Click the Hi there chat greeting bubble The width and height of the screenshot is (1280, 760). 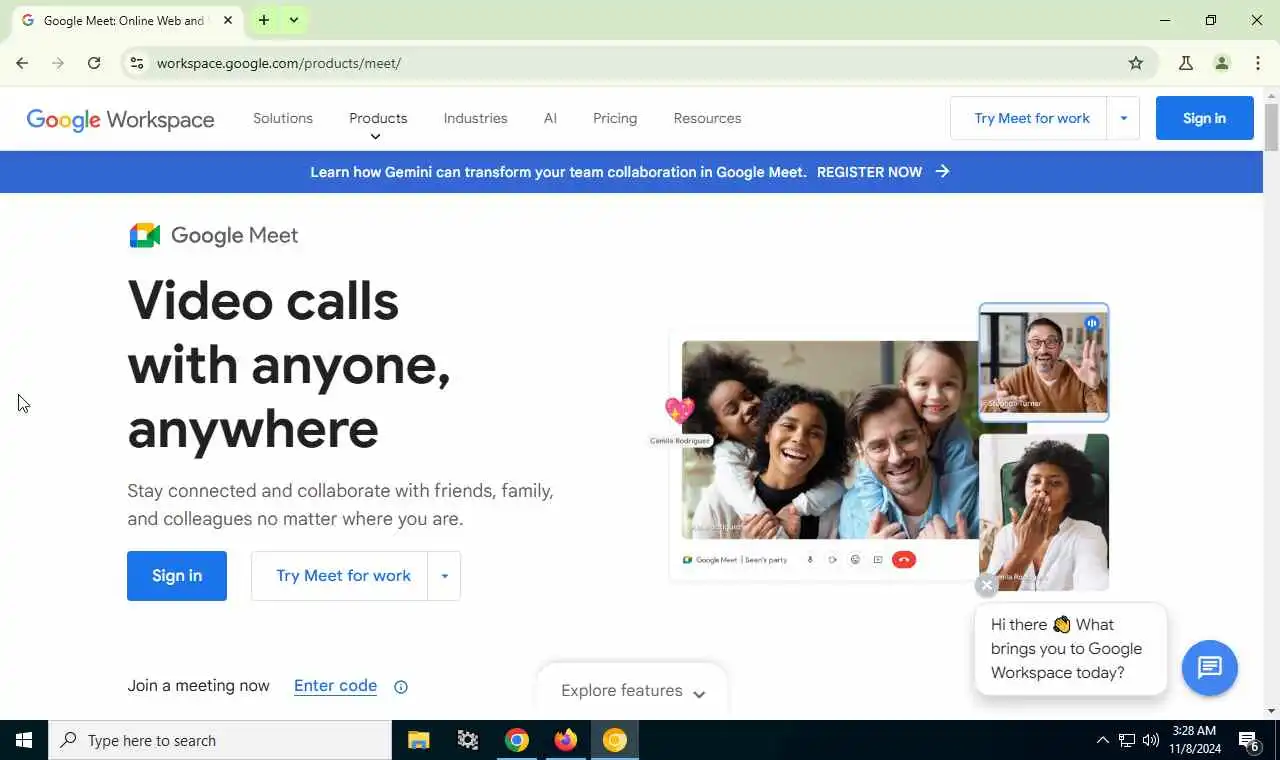1070,649
